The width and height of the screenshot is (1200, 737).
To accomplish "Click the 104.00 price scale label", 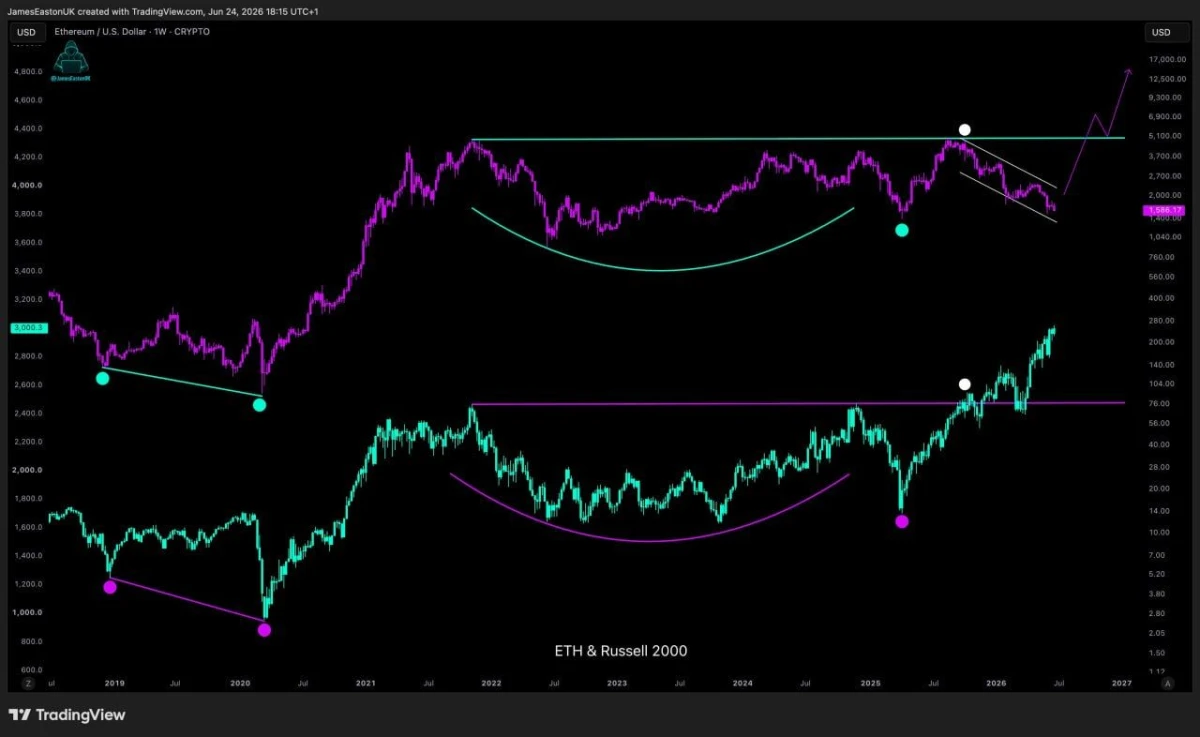I will (x=1161, y=383).
